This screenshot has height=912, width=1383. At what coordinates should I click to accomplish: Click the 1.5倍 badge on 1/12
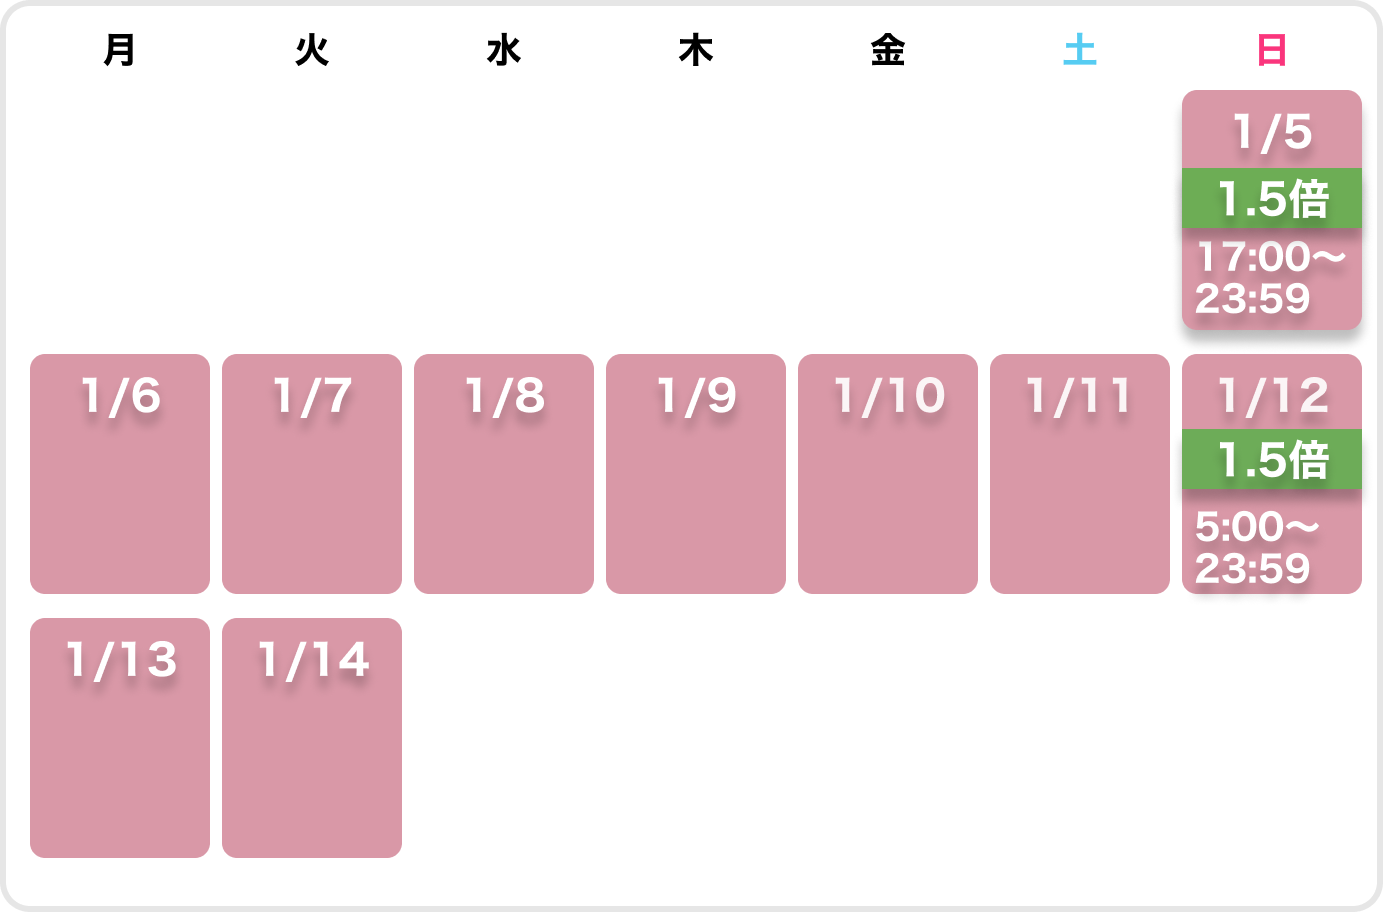click(x=1271, y=460)
